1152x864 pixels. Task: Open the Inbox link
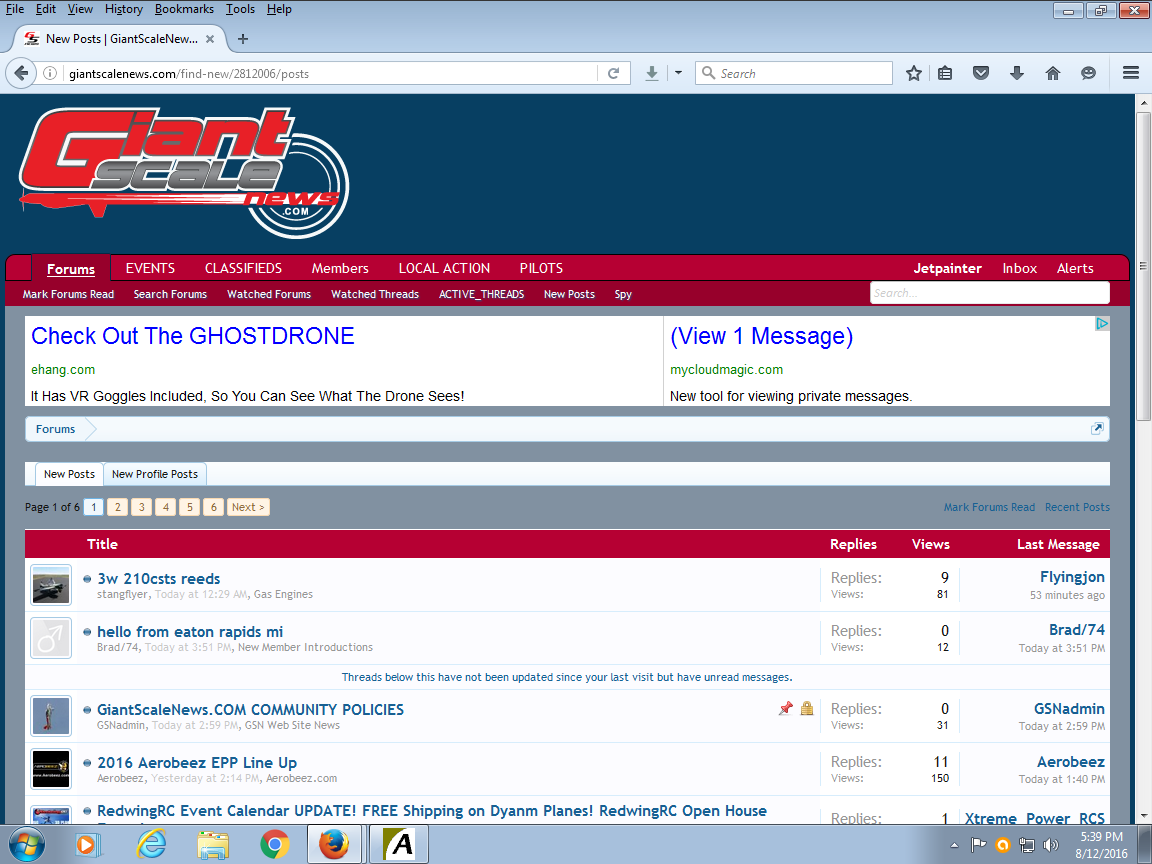tap(1020, 268)
